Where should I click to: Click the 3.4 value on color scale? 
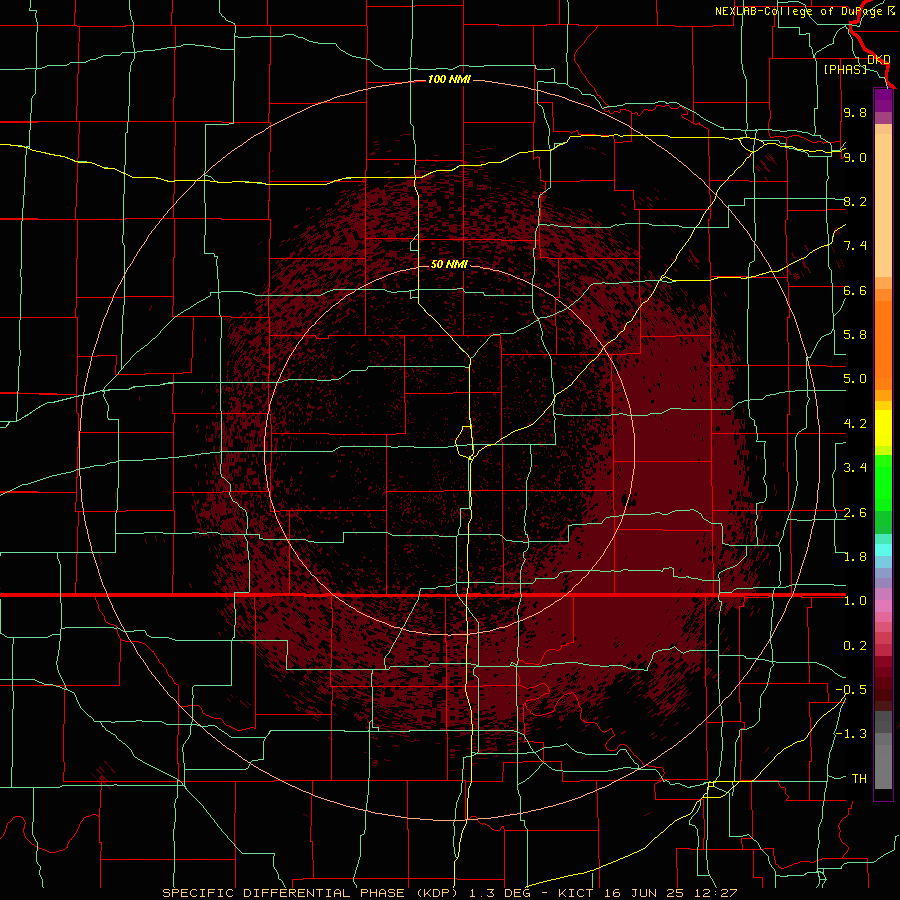855,468
